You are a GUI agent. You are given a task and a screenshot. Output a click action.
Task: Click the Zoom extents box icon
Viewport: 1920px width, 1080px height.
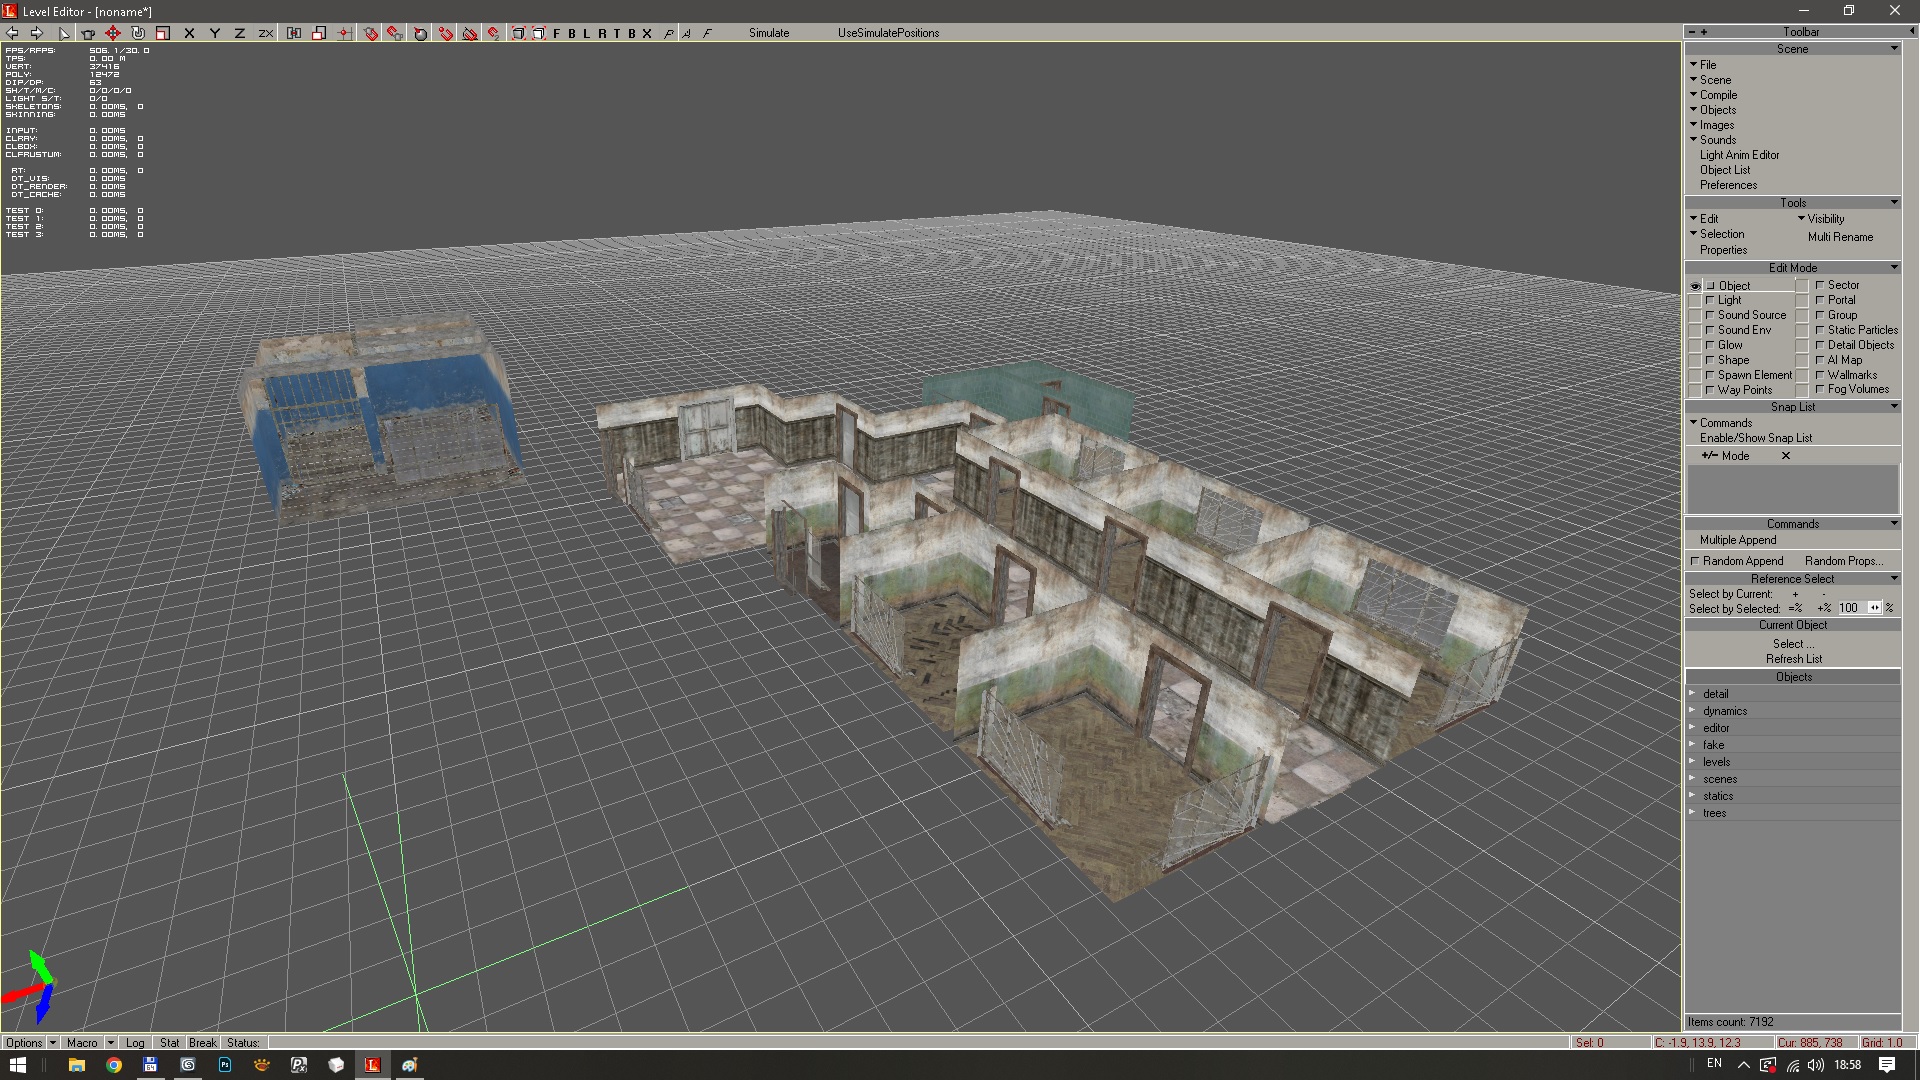click(518, 33)
